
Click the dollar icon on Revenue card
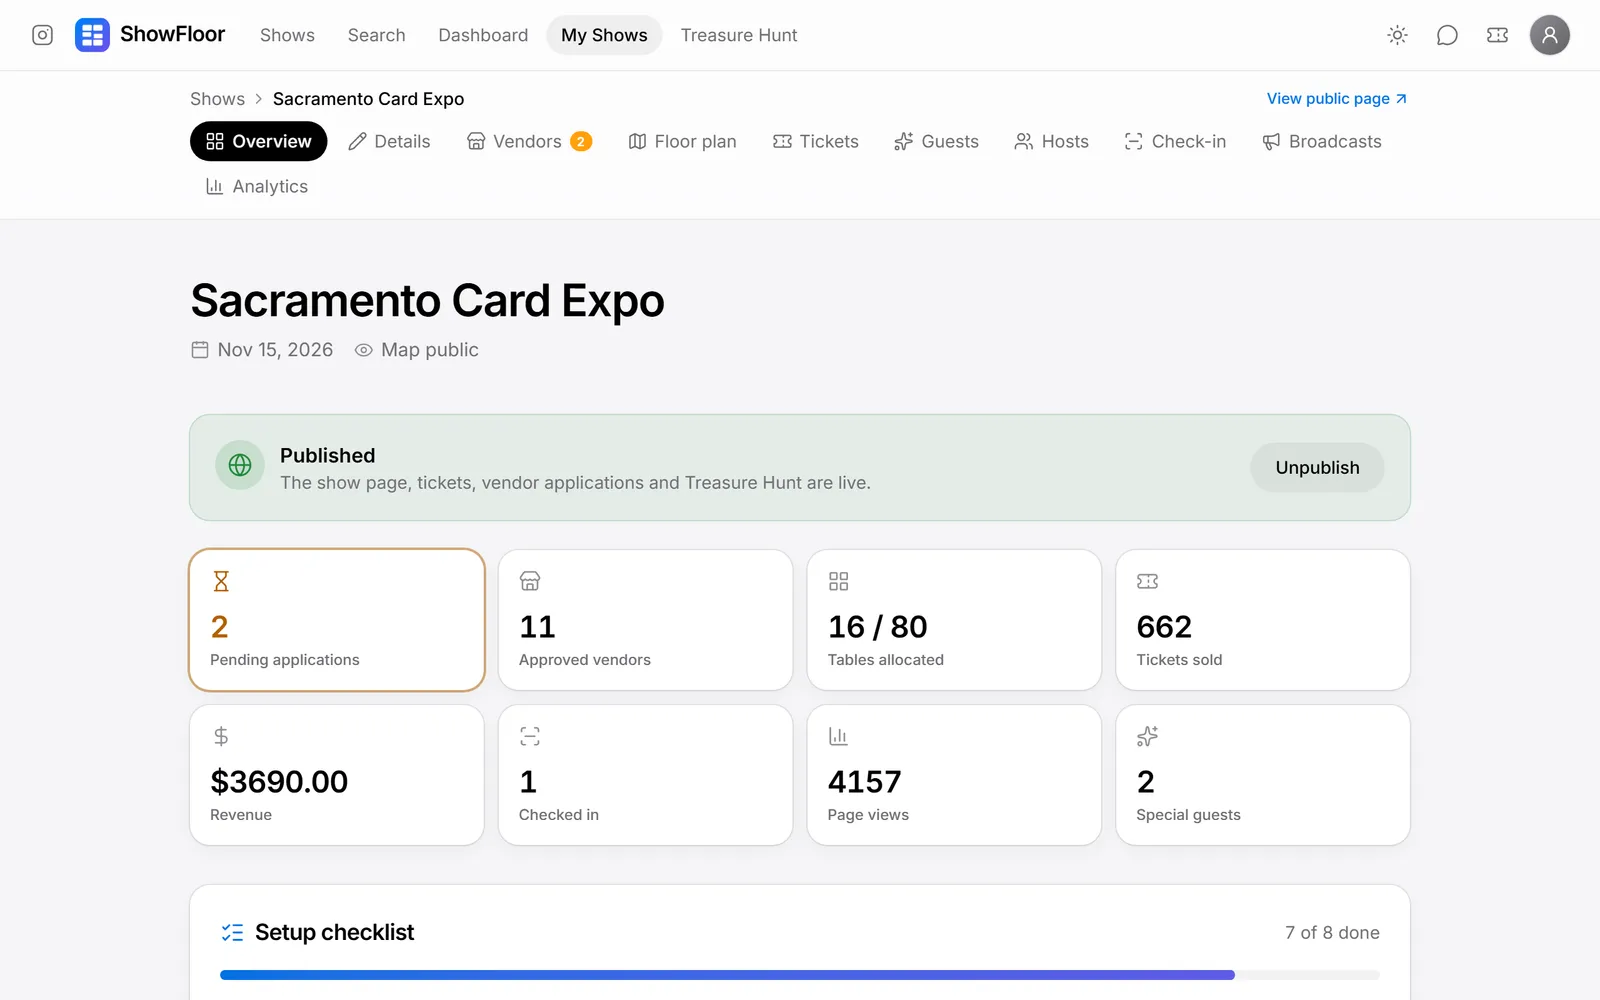tap(221, 736)
